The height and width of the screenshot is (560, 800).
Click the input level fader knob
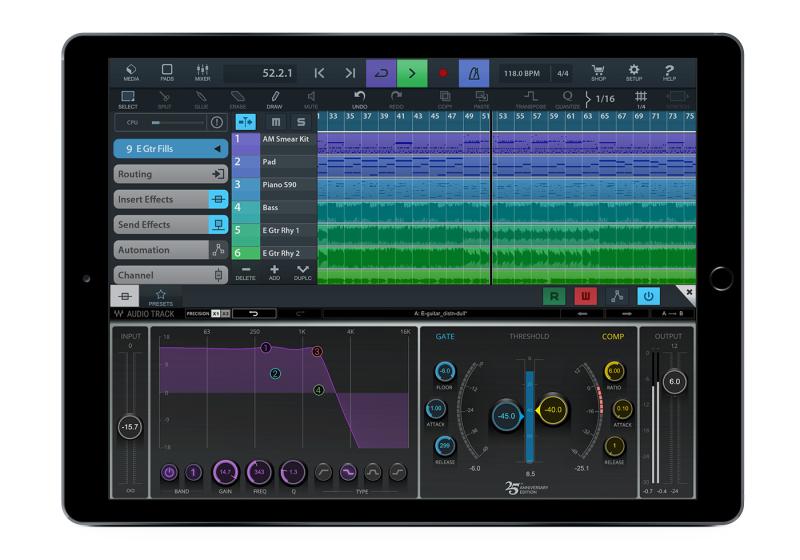pyautogui.click(x=130, y=426)
